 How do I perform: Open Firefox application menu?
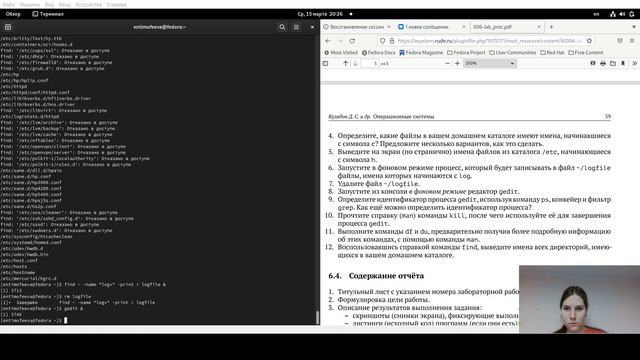[632, 41]
